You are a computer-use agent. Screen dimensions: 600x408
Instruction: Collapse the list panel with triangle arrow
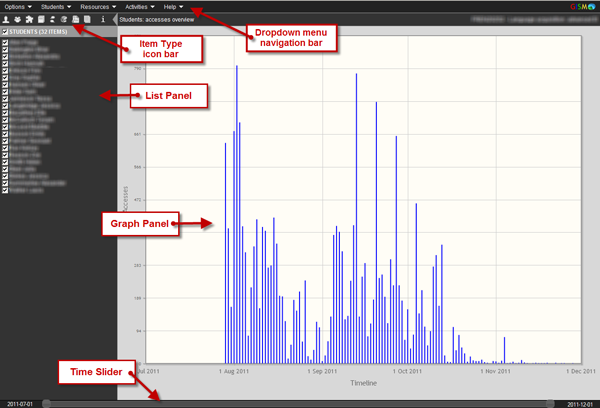click(115, 20)
